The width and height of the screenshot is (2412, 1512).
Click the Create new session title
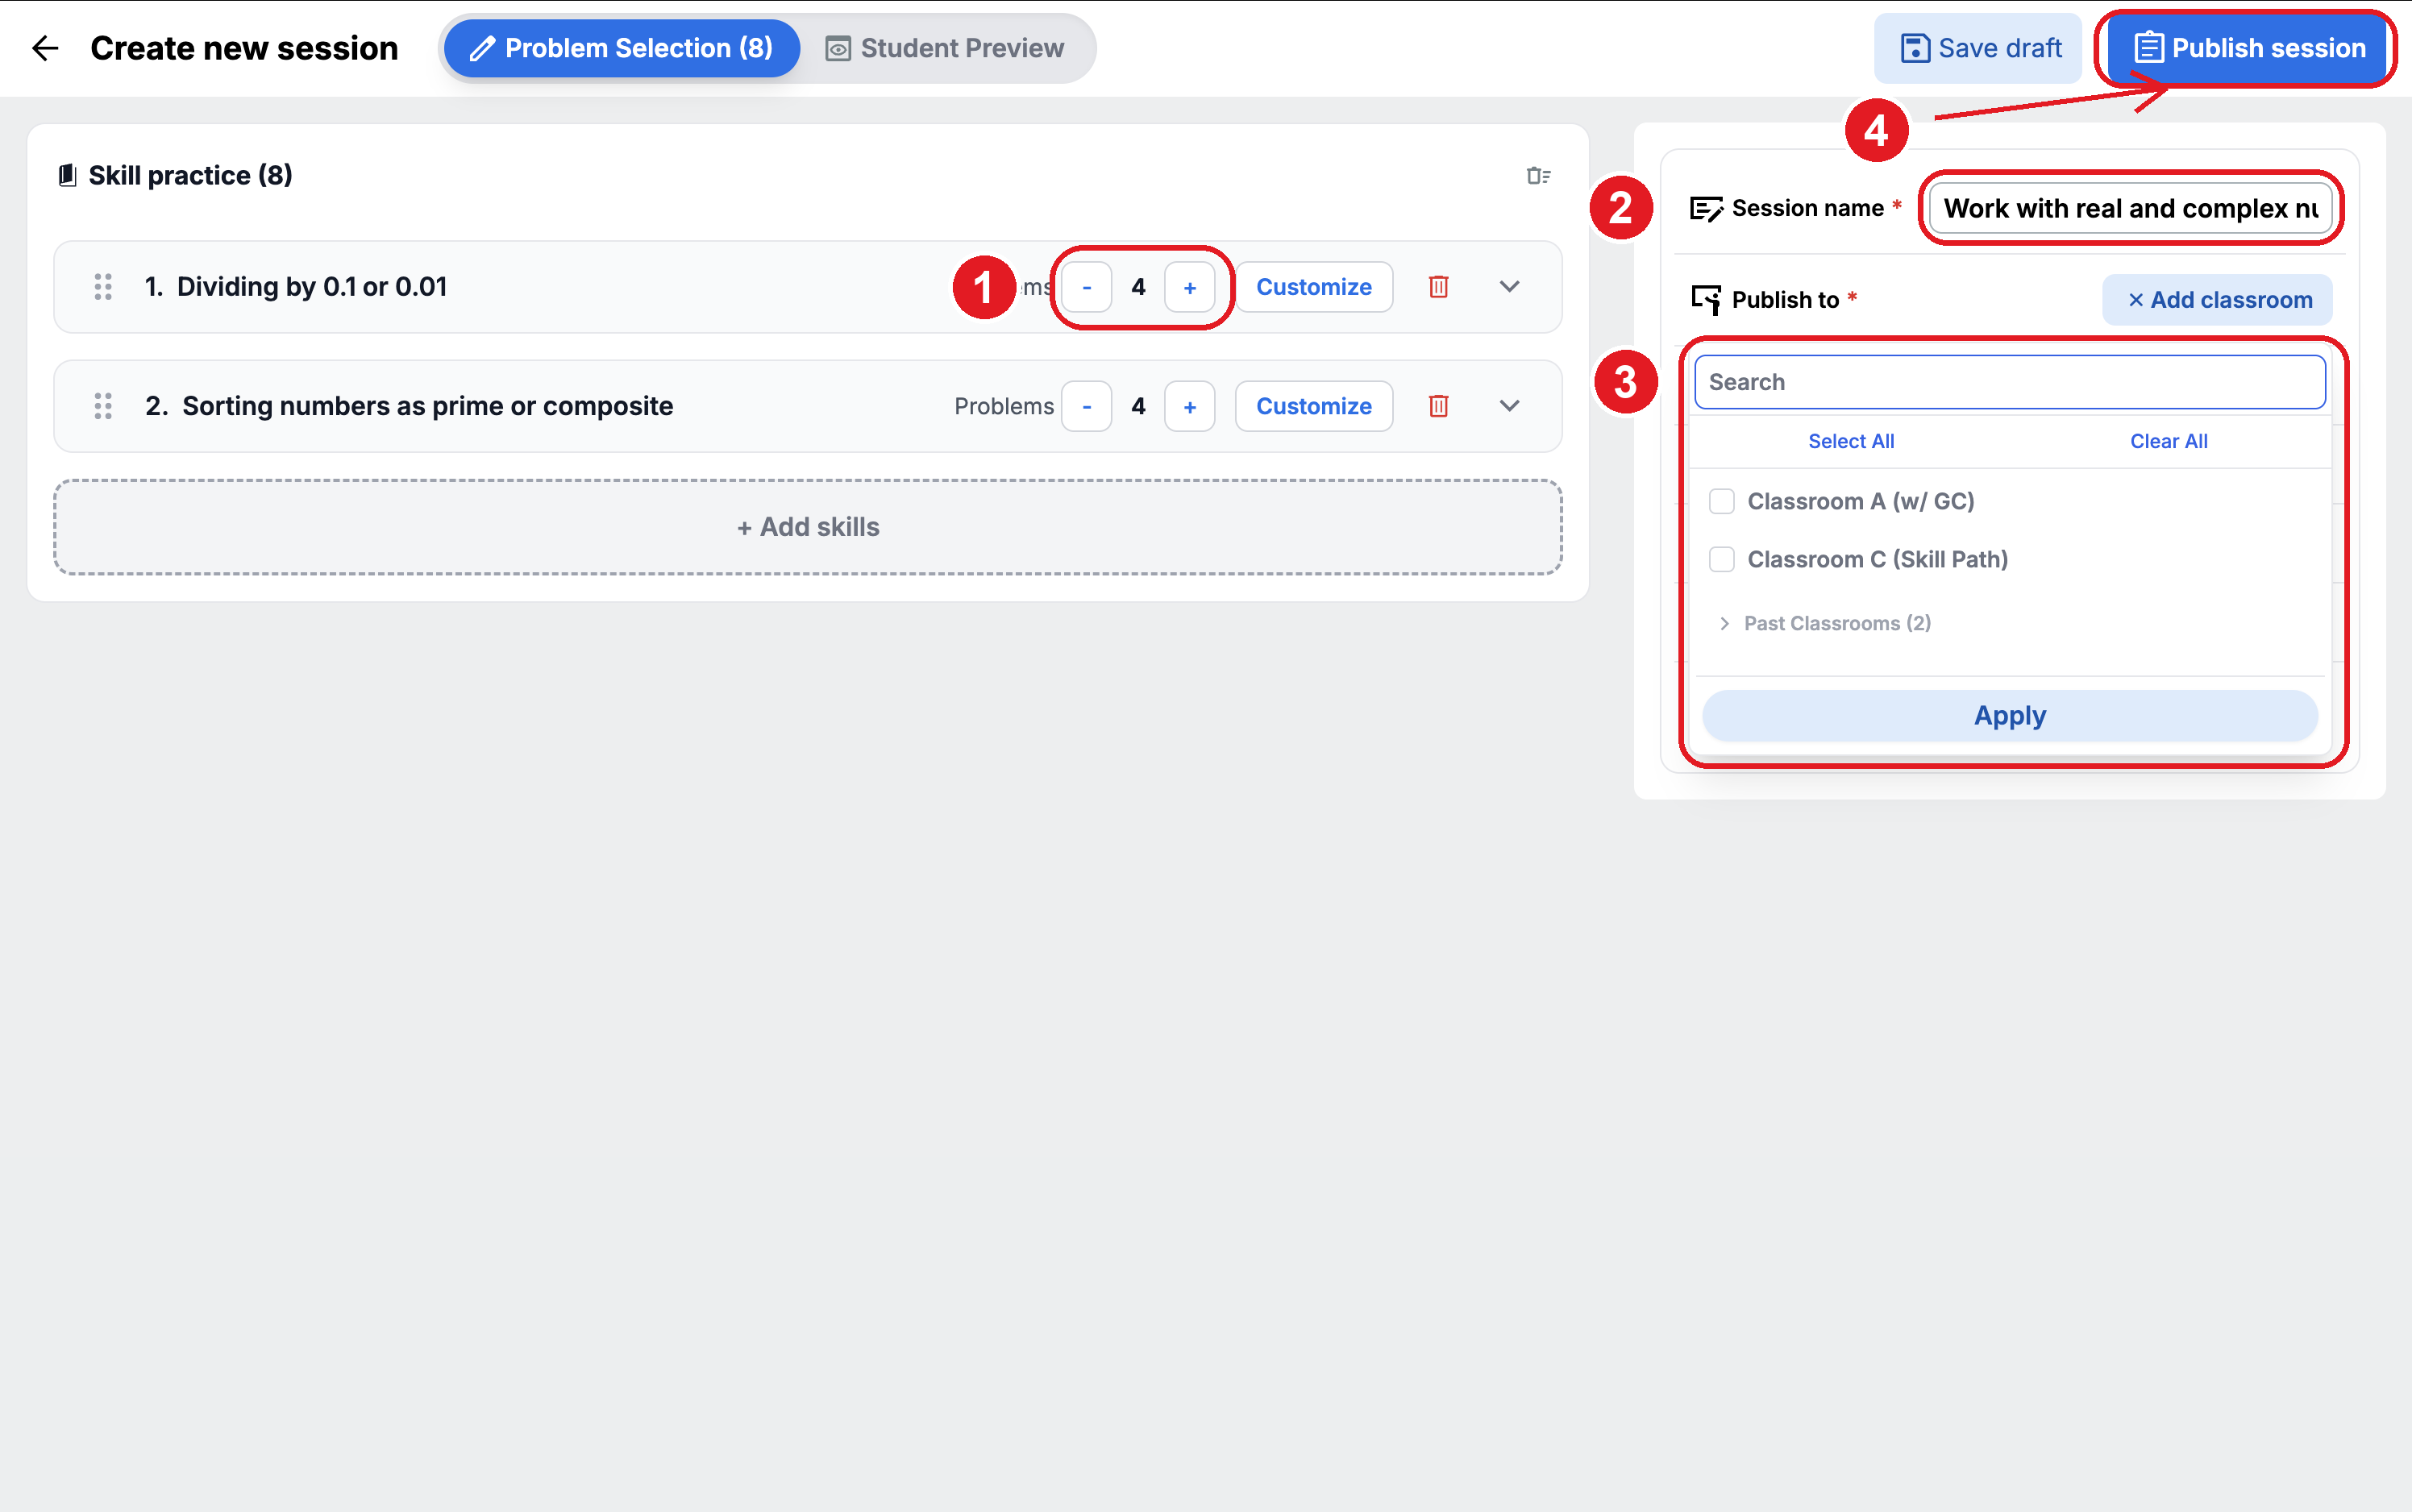(x=244, y=48)
